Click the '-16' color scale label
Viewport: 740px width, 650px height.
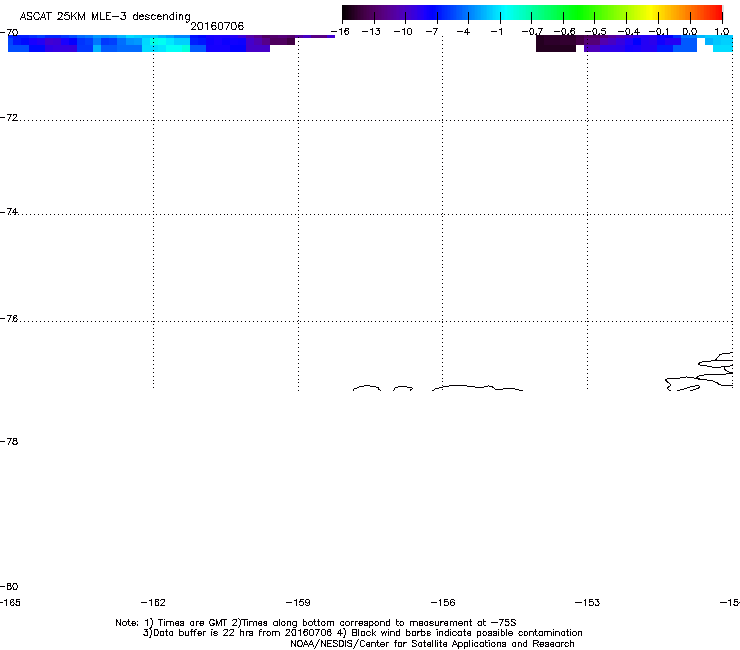340,32
